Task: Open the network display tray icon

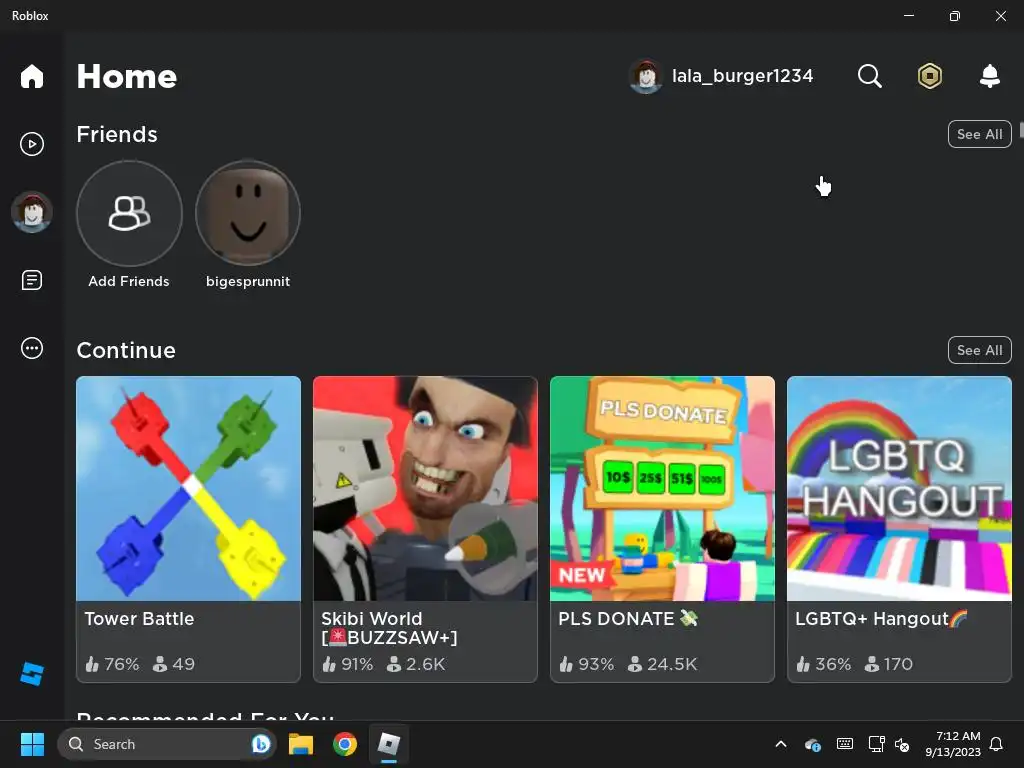Action: [876, 744]
